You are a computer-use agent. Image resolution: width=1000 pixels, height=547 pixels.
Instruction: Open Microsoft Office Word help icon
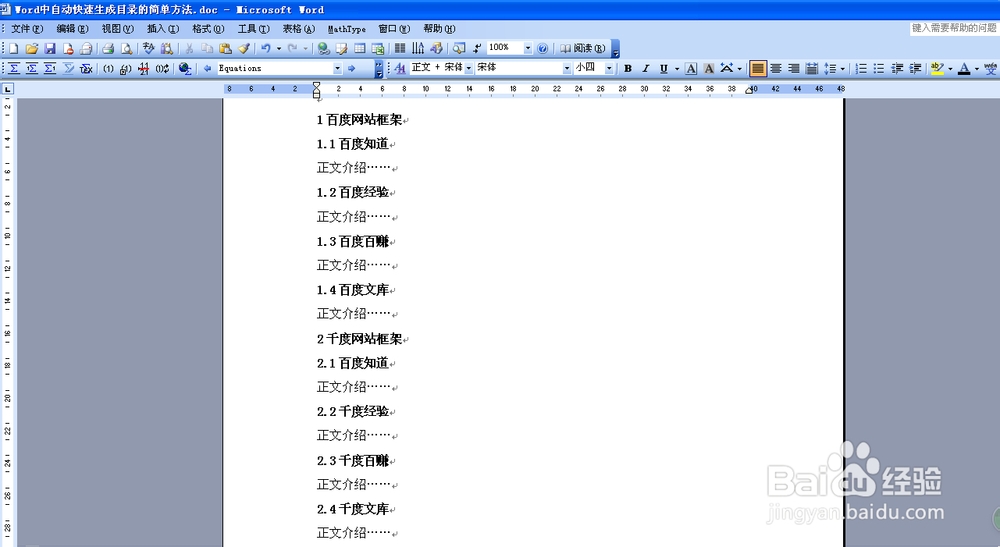[543, 48]
